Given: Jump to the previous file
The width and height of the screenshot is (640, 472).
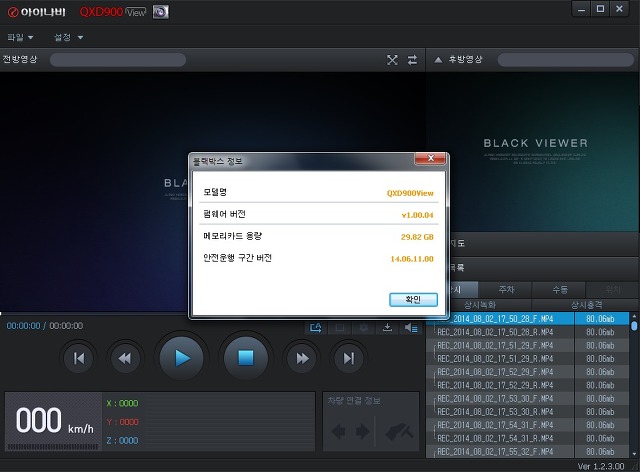Looking at the screenshot, I should point(79,358).
